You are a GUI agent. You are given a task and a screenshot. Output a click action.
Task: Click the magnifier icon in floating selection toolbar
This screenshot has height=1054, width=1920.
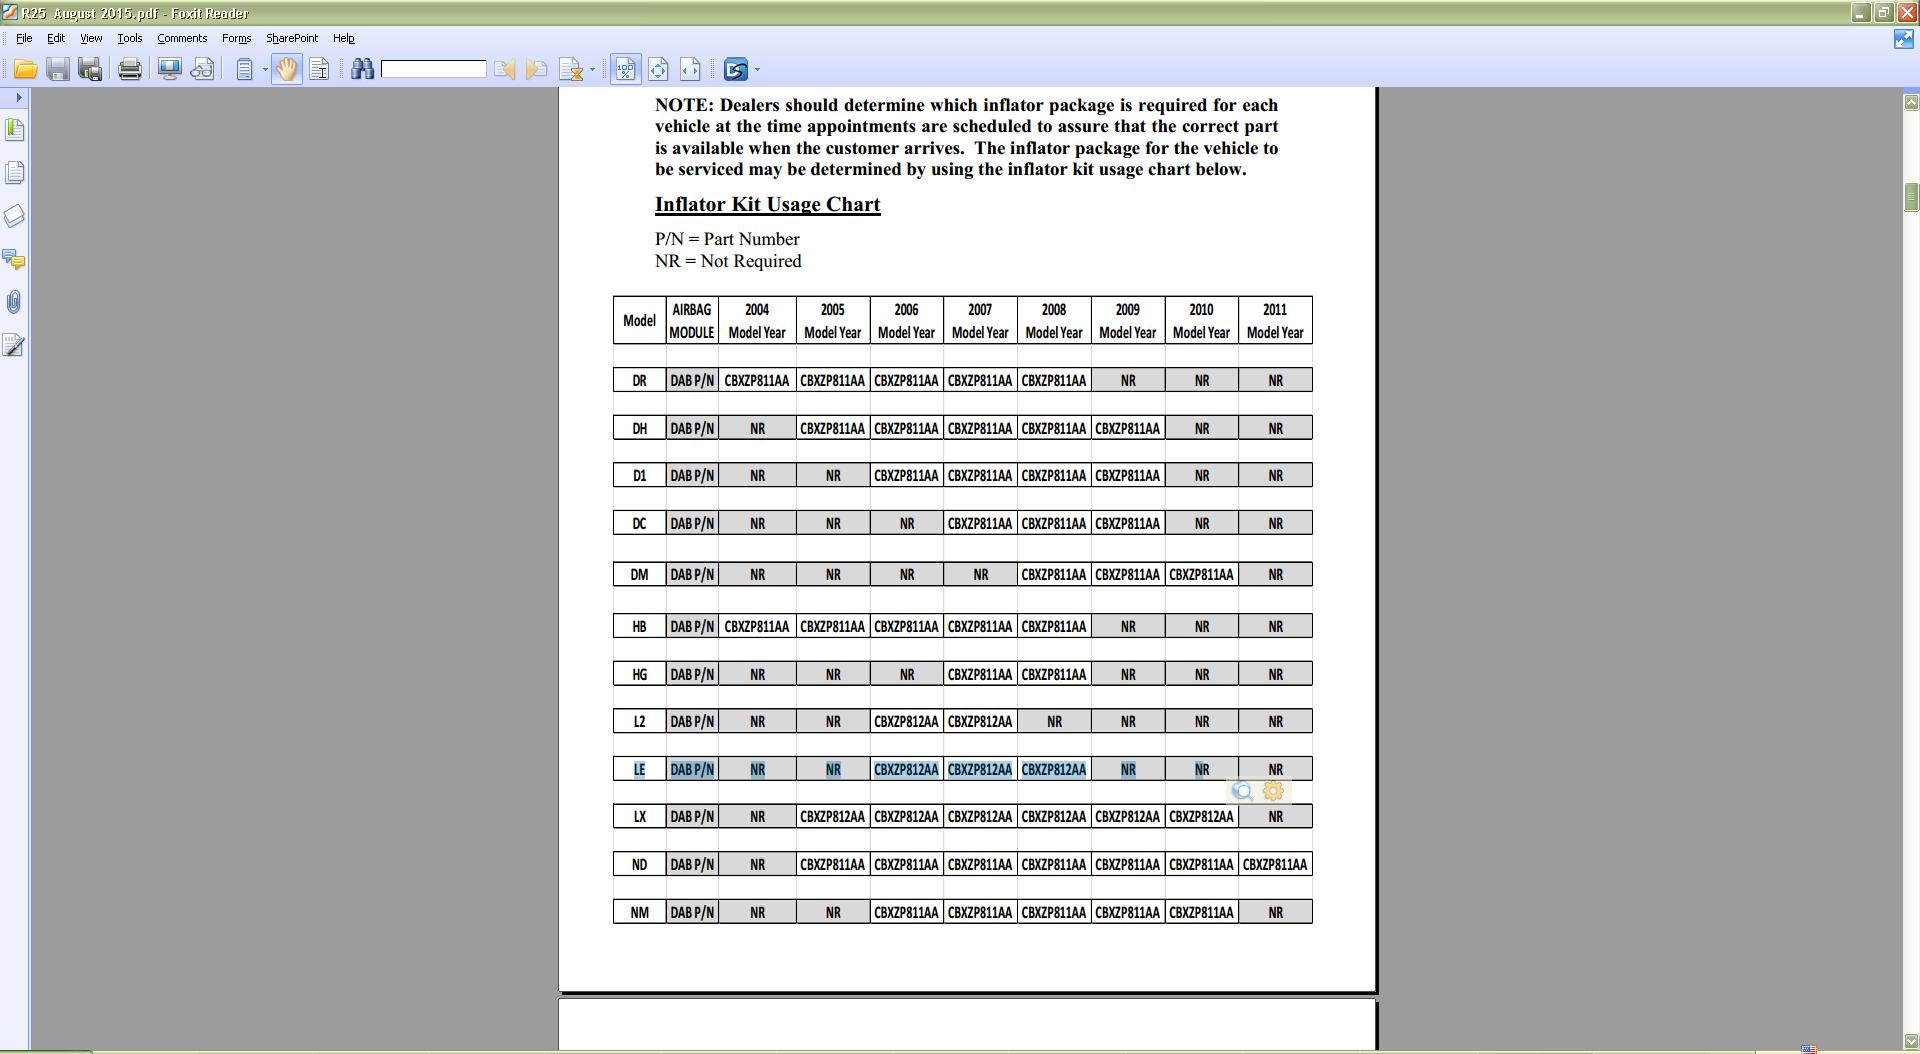coord(1243,791)
